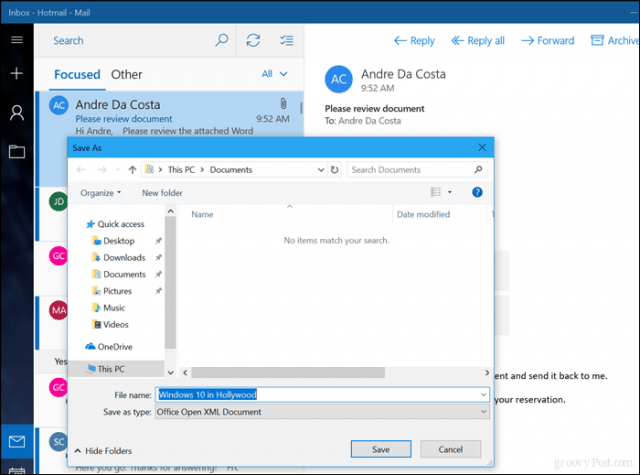
Task: Select Documents in navigation pane
Action: coord(119,274)
